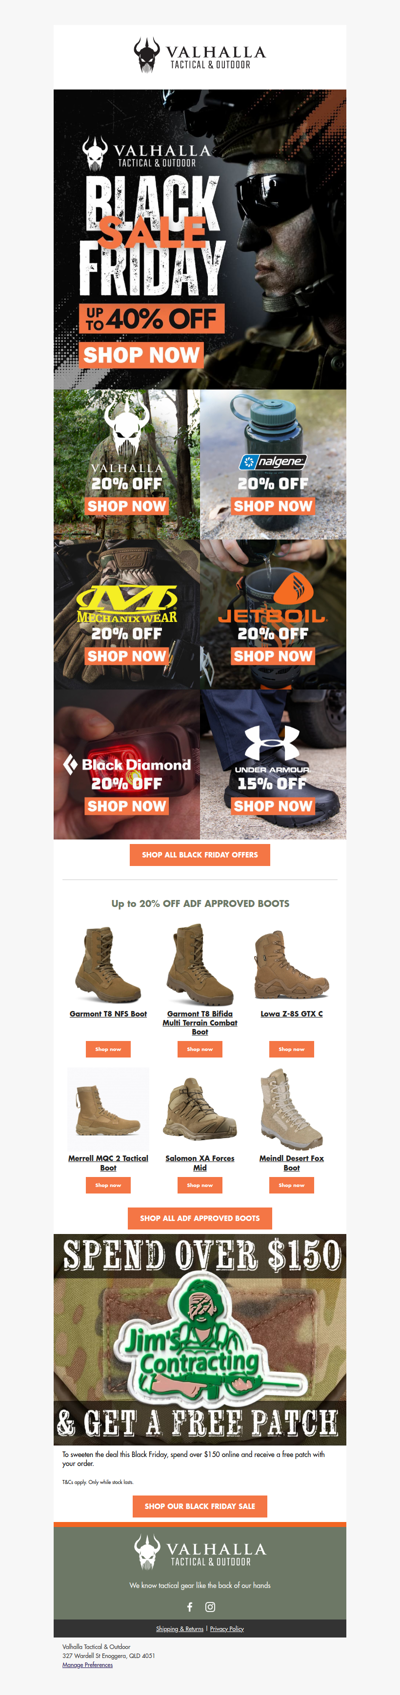This screenshot has height=1695, width=400.
Task: Click the Valhalla logo in green footer
Action: [200, 1552]
